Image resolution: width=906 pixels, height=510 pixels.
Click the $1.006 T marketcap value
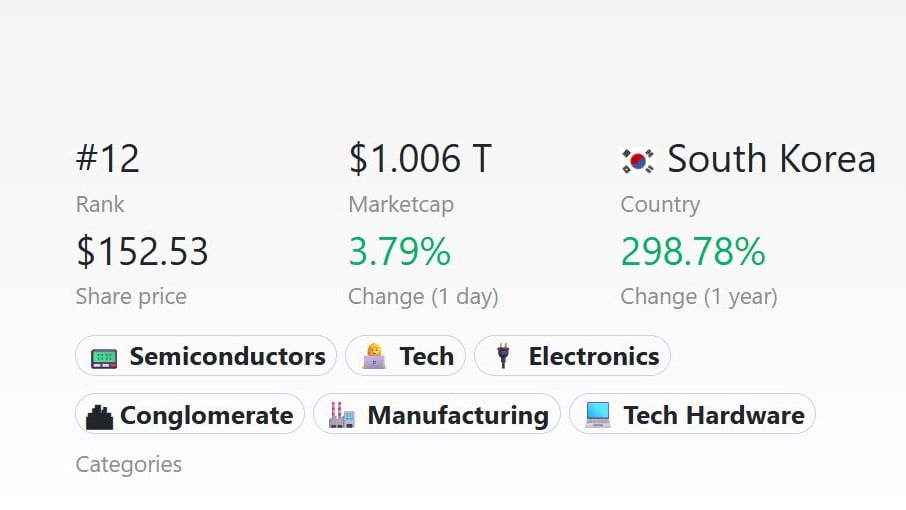[x=420, y=159]
